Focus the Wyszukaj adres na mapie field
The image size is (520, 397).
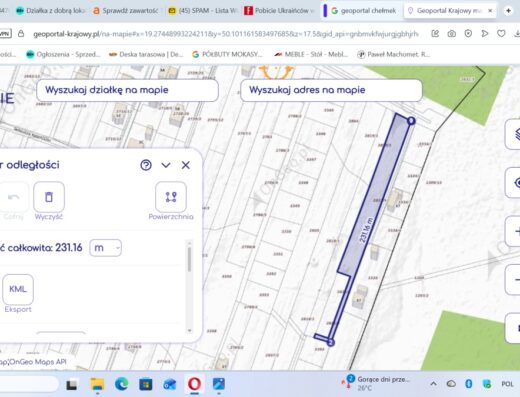point(331,90)
